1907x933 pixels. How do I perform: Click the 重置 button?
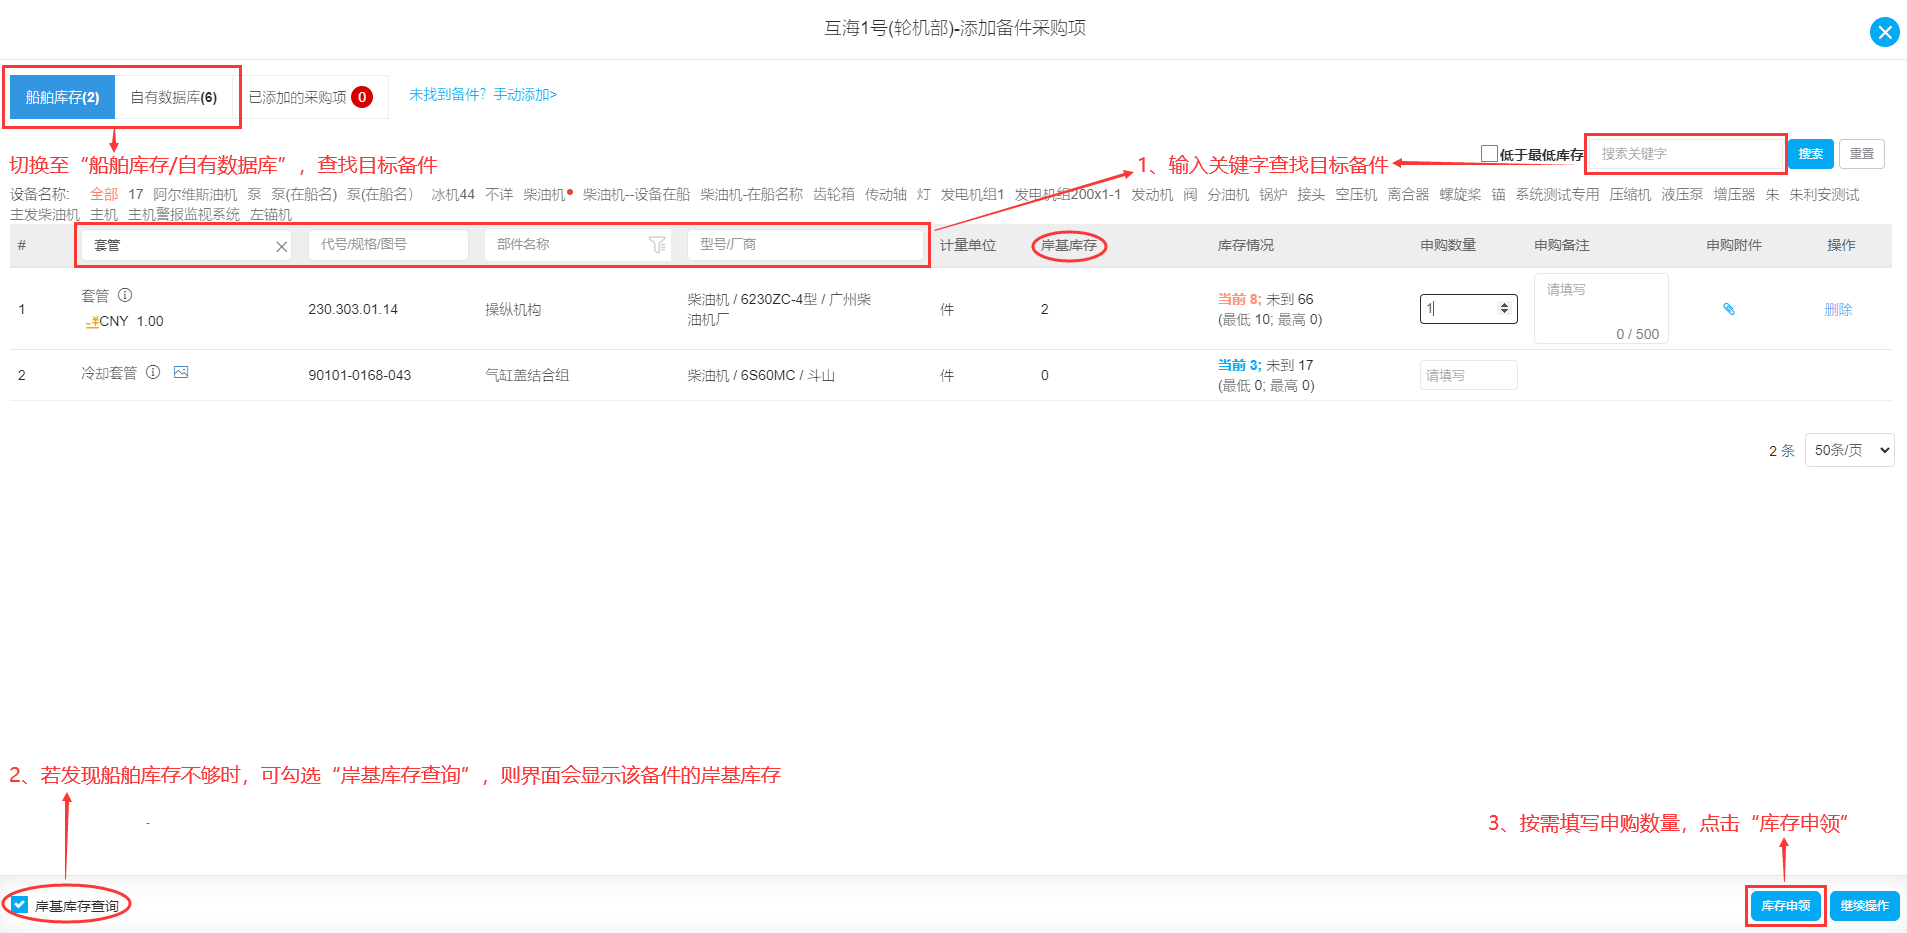(1861, 154)
